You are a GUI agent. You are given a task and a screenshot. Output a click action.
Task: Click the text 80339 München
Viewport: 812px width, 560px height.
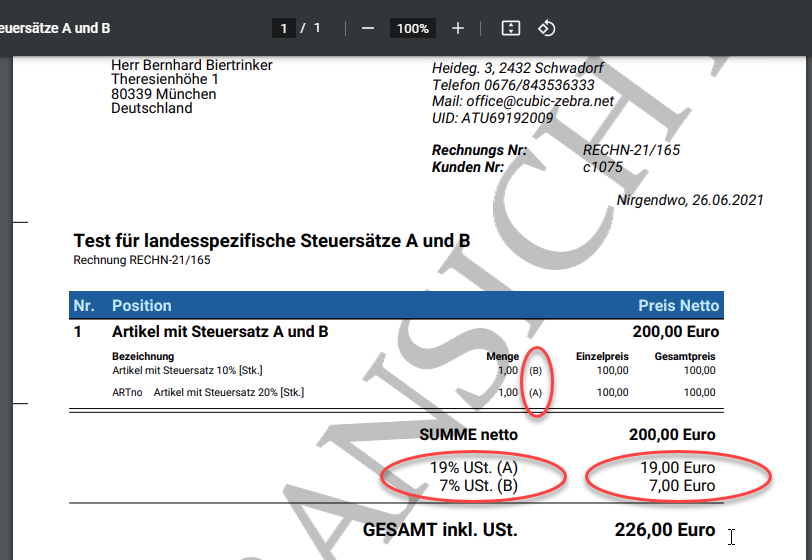164,94
